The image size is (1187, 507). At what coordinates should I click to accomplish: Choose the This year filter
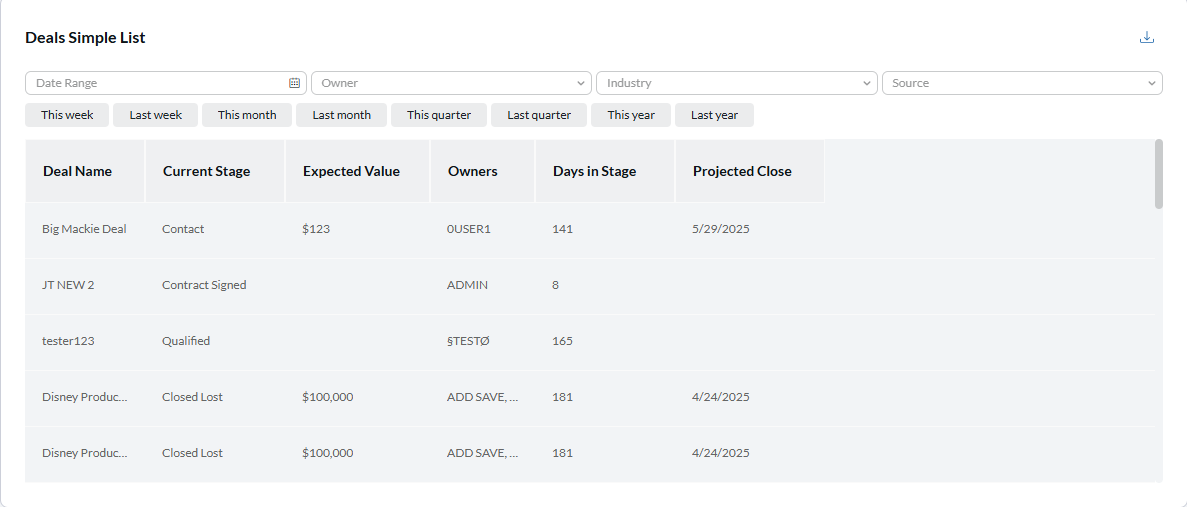click(631, 115)
